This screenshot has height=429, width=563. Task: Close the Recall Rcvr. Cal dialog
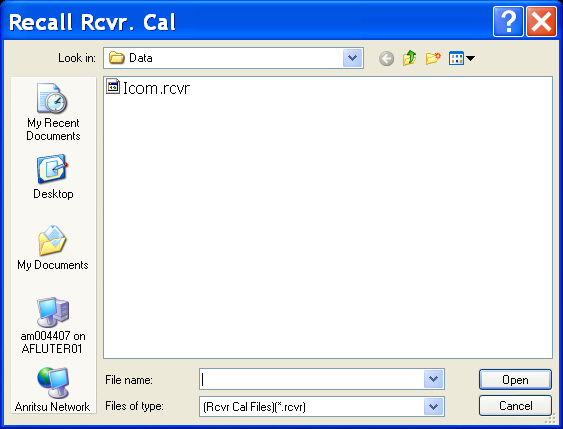coord(541,22)
